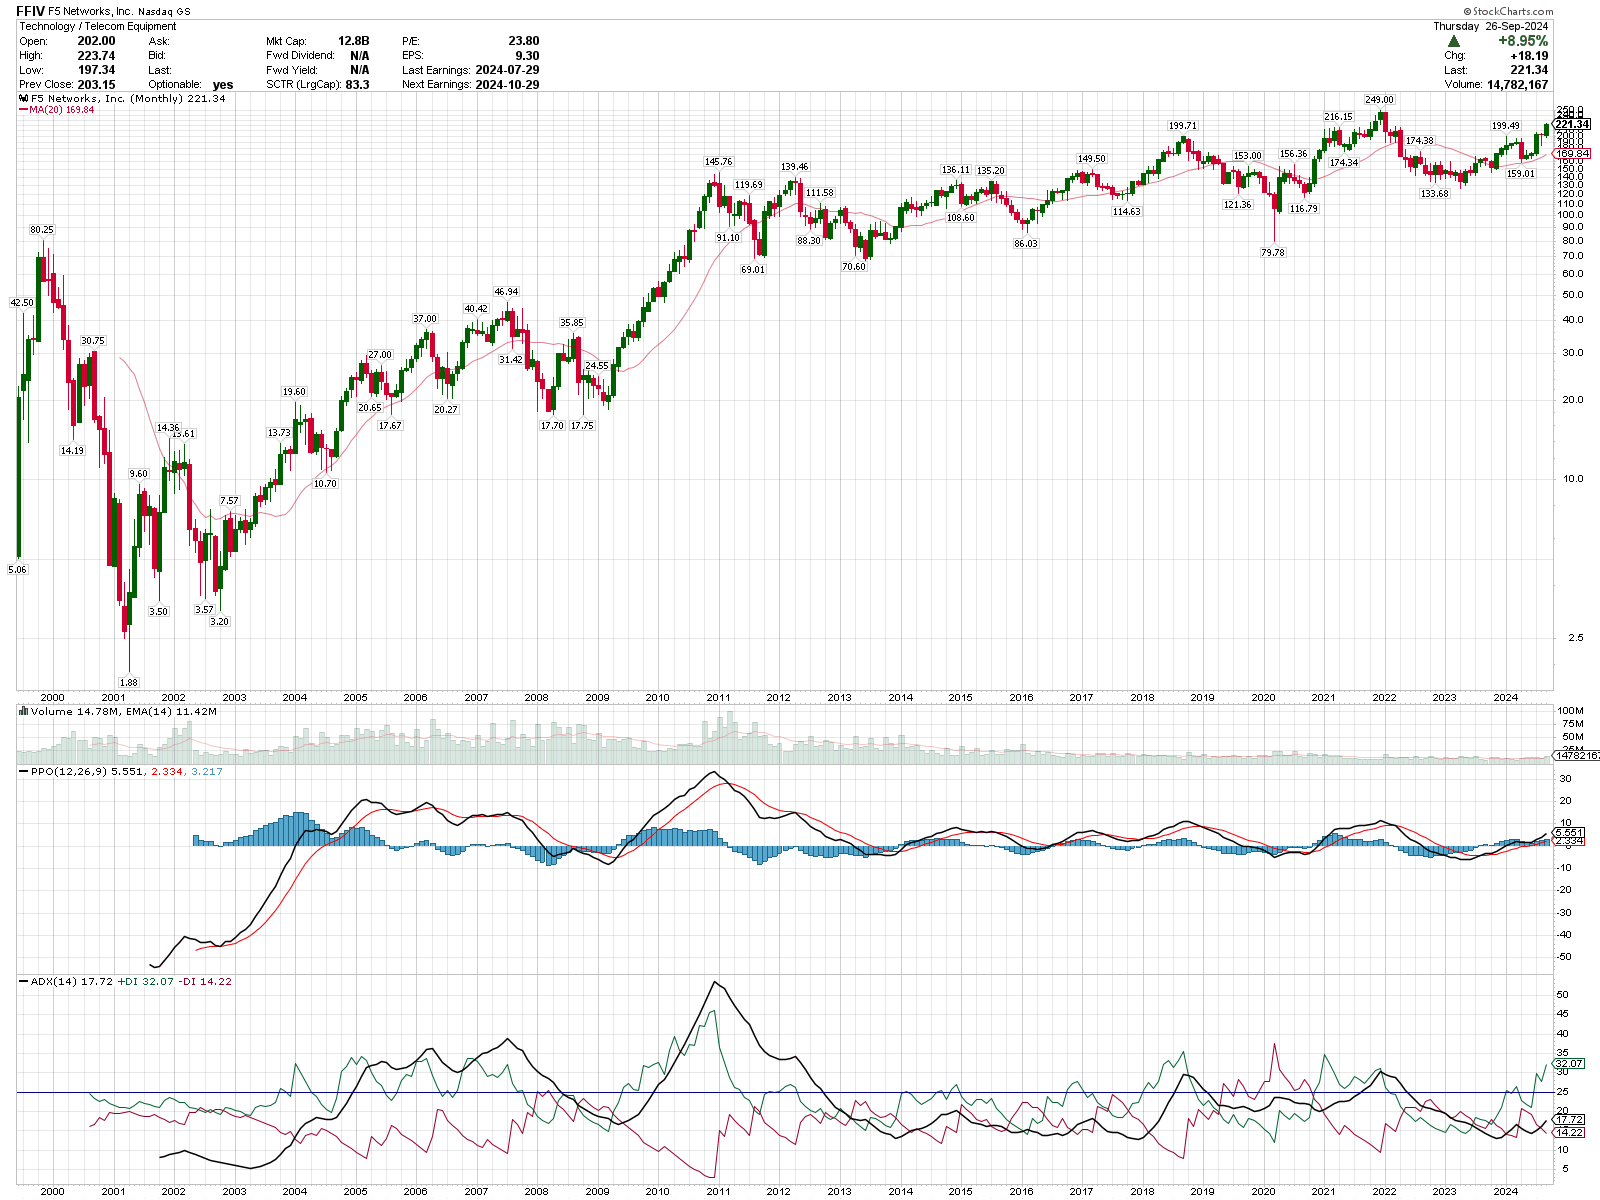
Task: Click the SCTR (LrgCap) value 83.3
Action: click(x=357, y=85)
